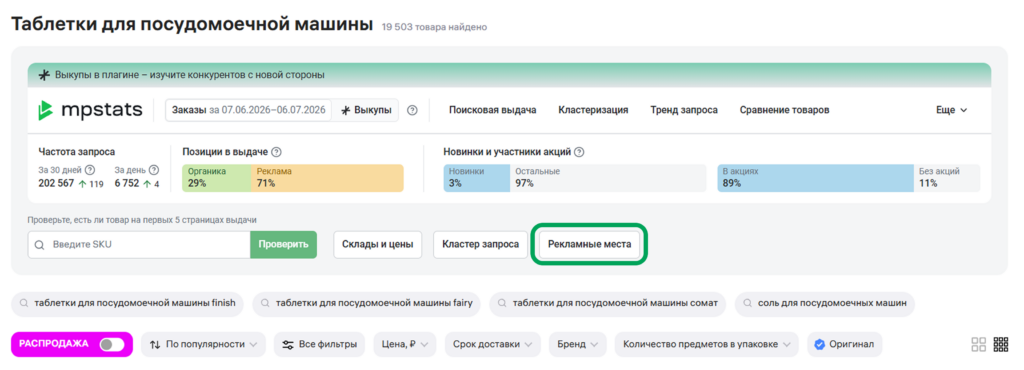Image resolution: width=1024 pixels, height=370 pixels.
Task: Open Сравнение товаров tab
Action: click(784, 110)
